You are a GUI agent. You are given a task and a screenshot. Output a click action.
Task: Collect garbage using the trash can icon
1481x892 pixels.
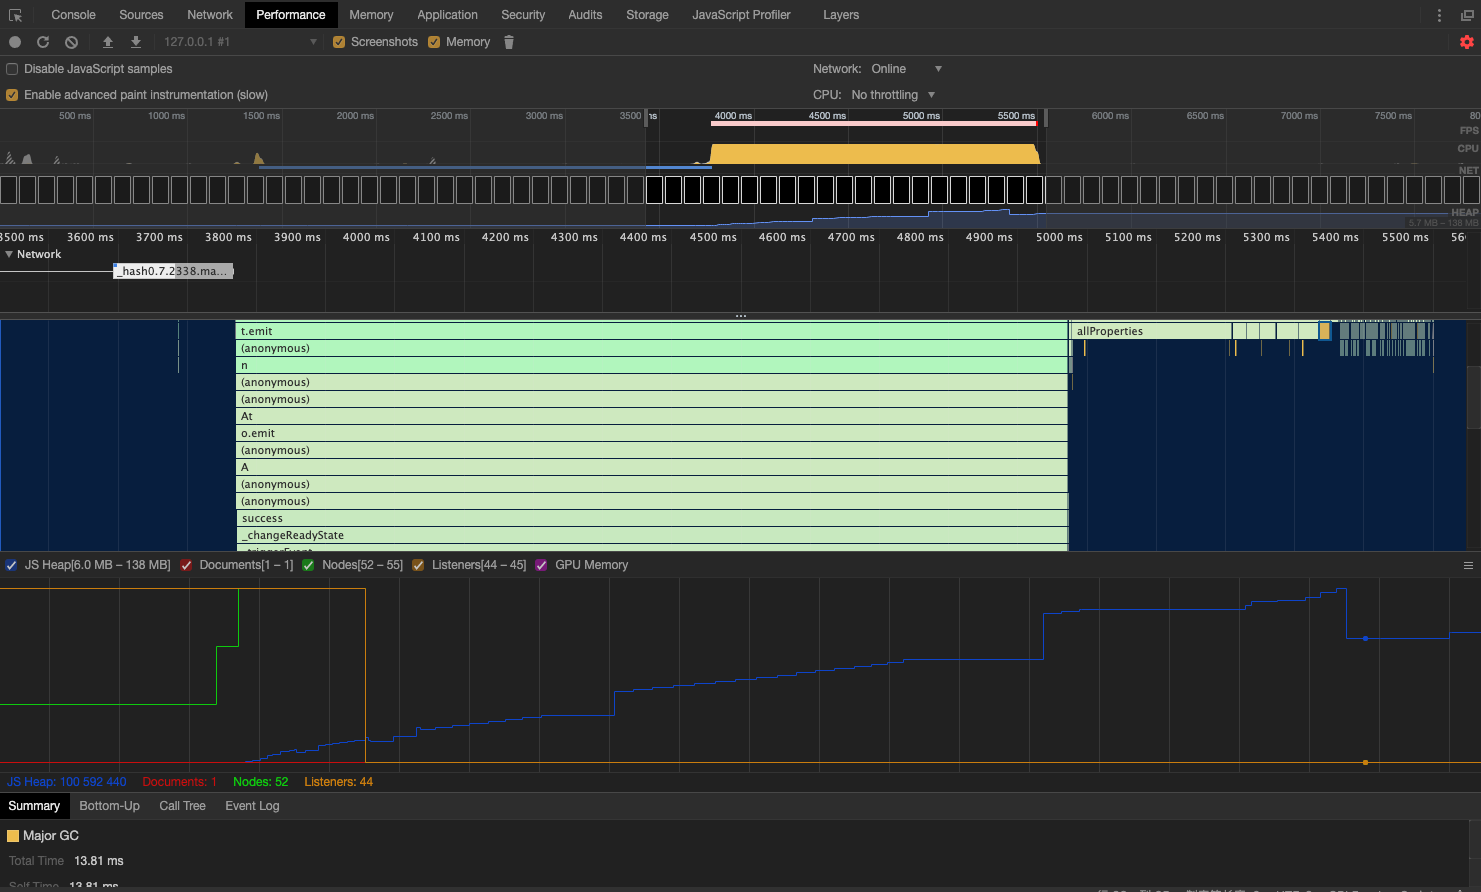(x=509, y=42)
